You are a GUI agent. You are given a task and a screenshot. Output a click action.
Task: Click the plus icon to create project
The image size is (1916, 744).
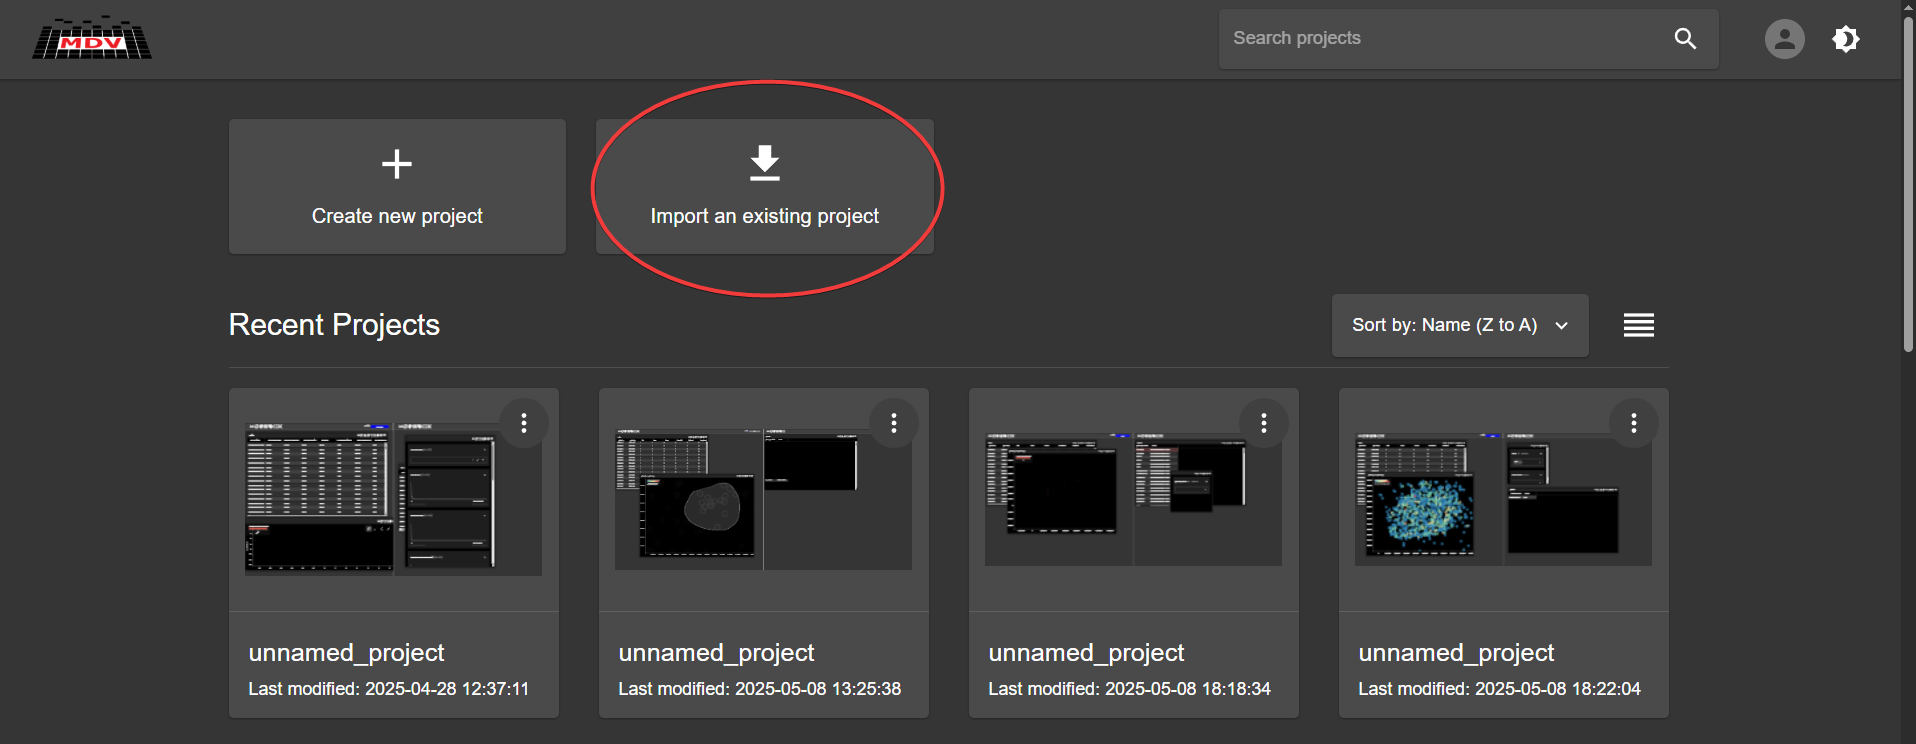(x=397, y=164)
